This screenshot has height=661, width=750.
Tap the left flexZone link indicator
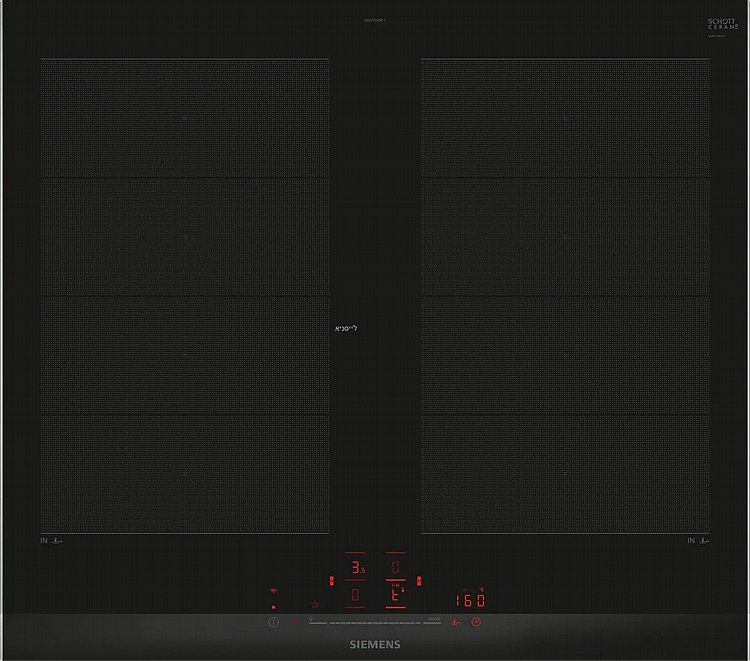pos(331,581)
